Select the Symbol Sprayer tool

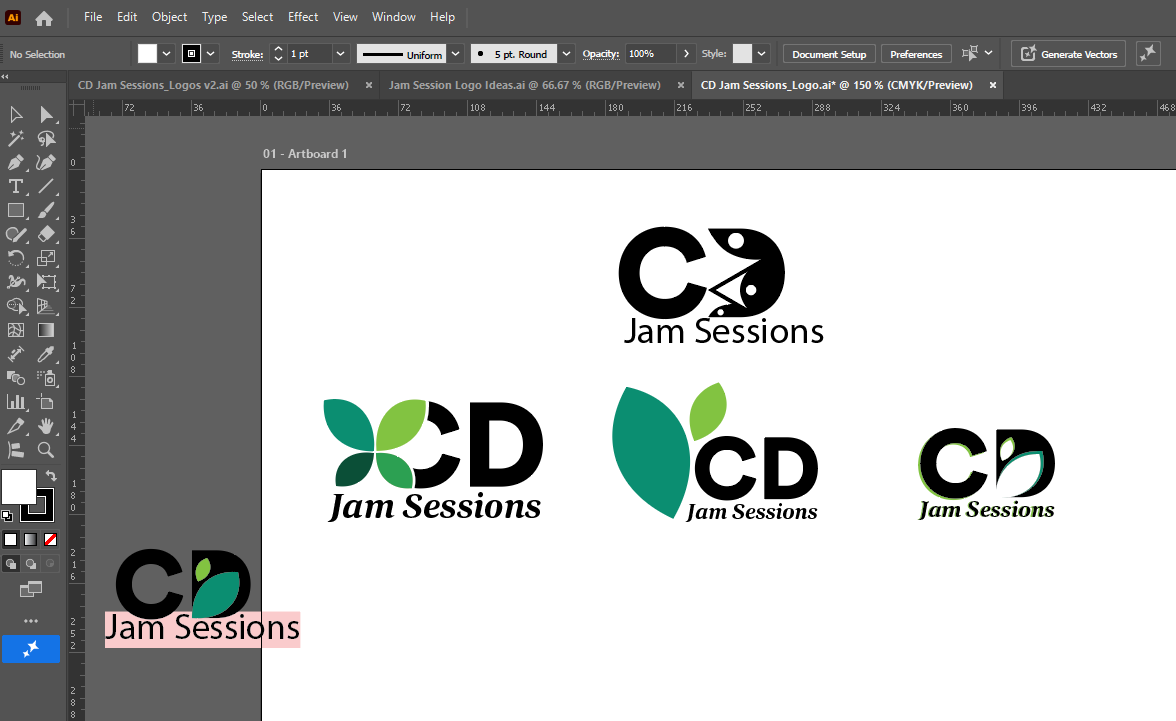point(46,378)
